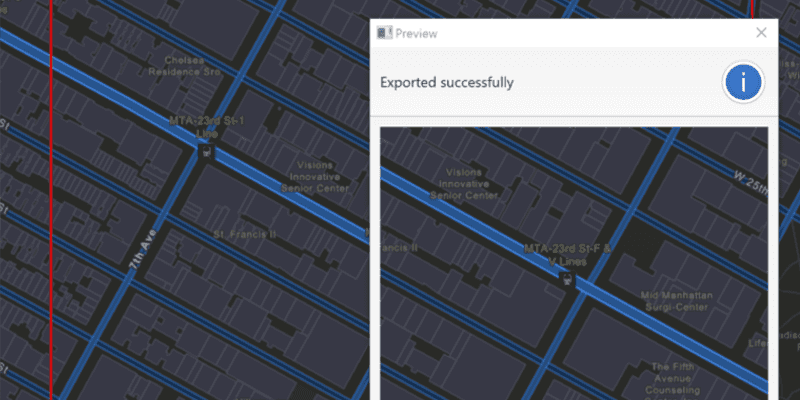Click the MTA-23rd St-1 Line label text
The width and height of the screenshot is (800, 400).
click(x=207, y=128)
